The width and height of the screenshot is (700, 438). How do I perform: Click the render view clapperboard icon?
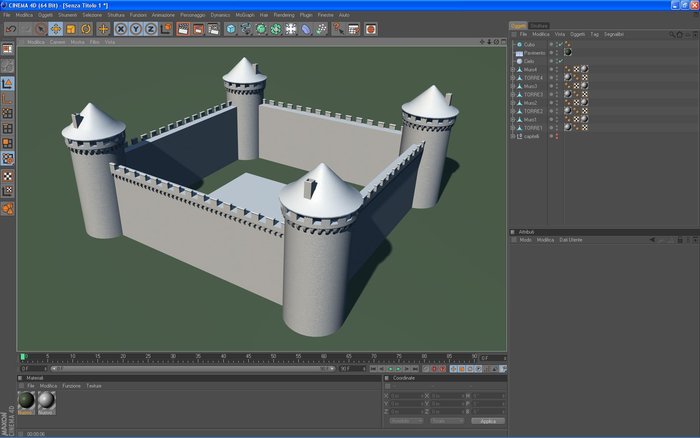click(x=183, y=29)
